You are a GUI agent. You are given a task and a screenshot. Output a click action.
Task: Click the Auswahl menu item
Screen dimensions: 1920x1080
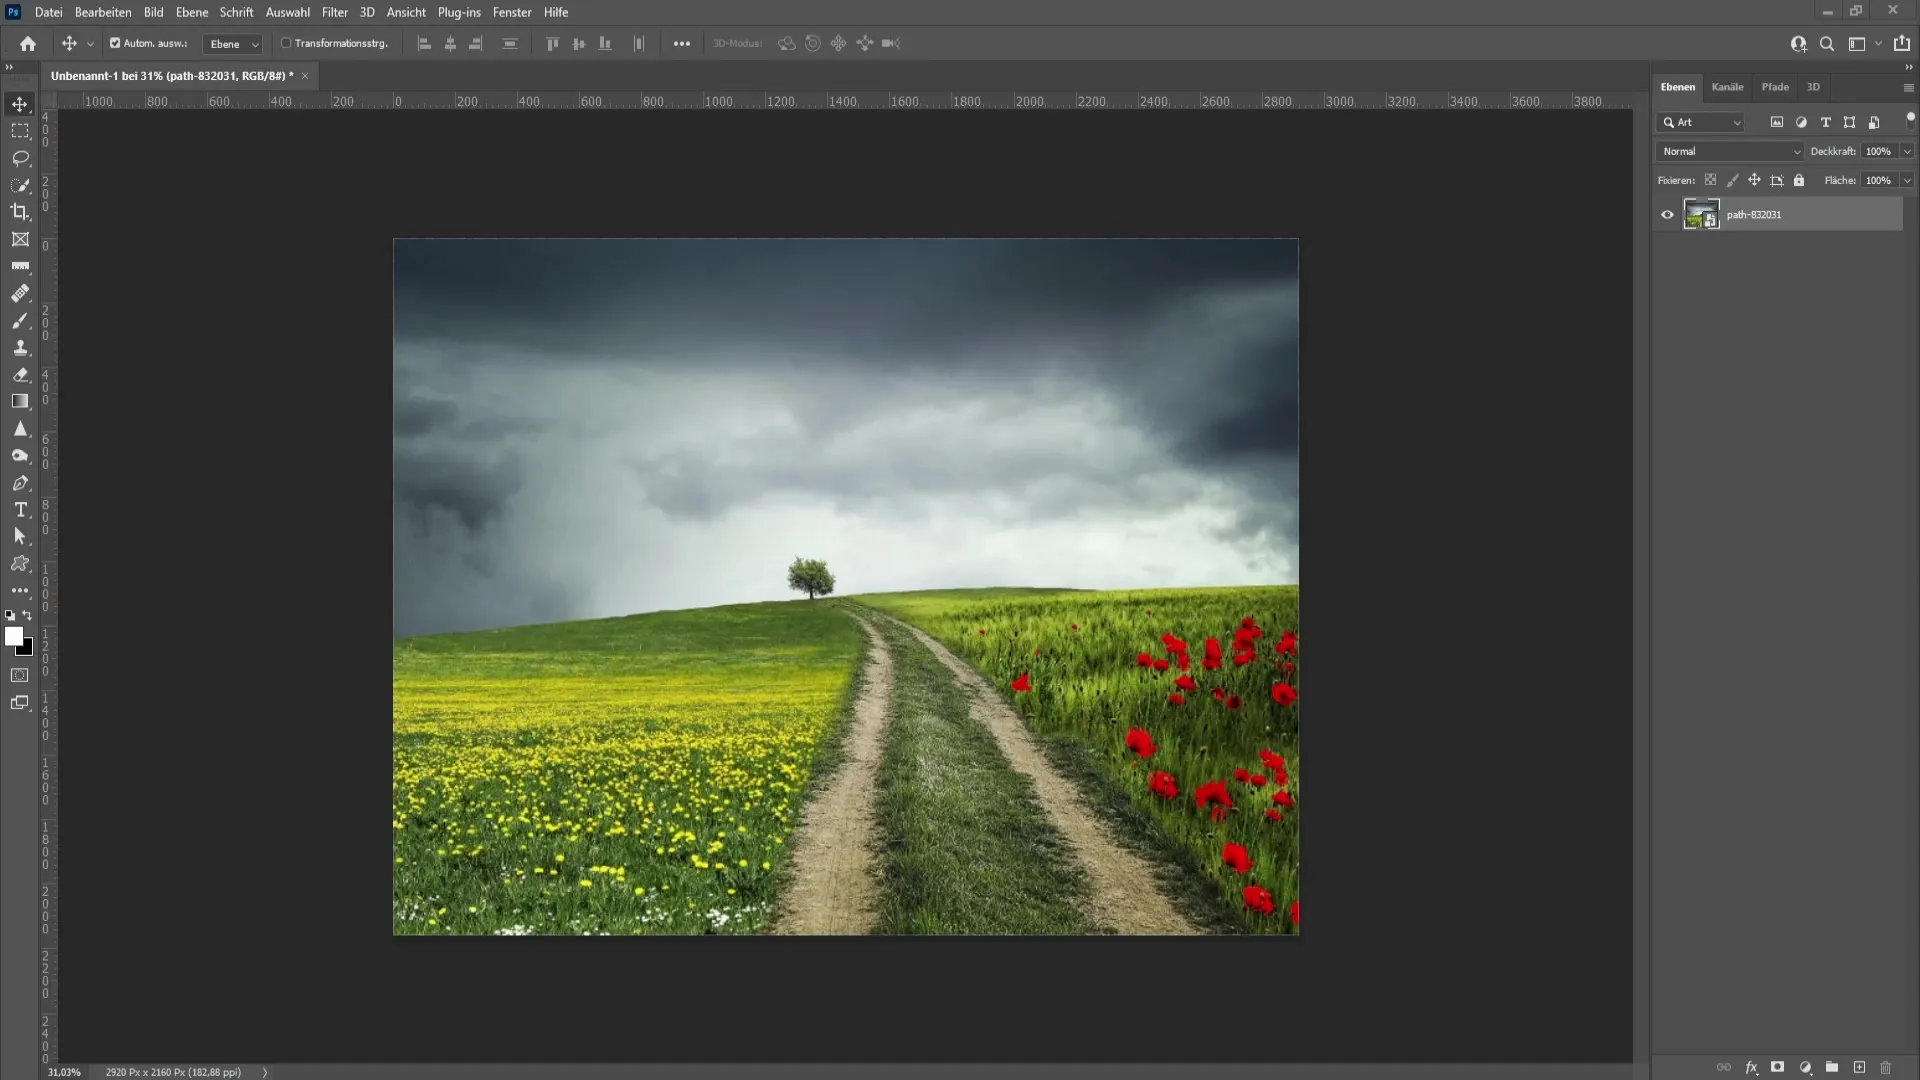point(287,12)
